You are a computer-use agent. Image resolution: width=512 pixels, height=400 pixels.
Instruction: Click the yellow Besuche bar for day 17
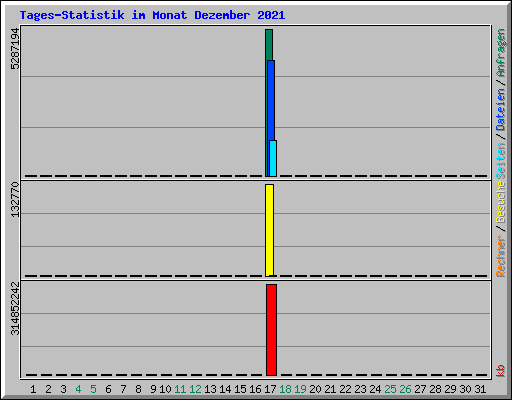270,230
